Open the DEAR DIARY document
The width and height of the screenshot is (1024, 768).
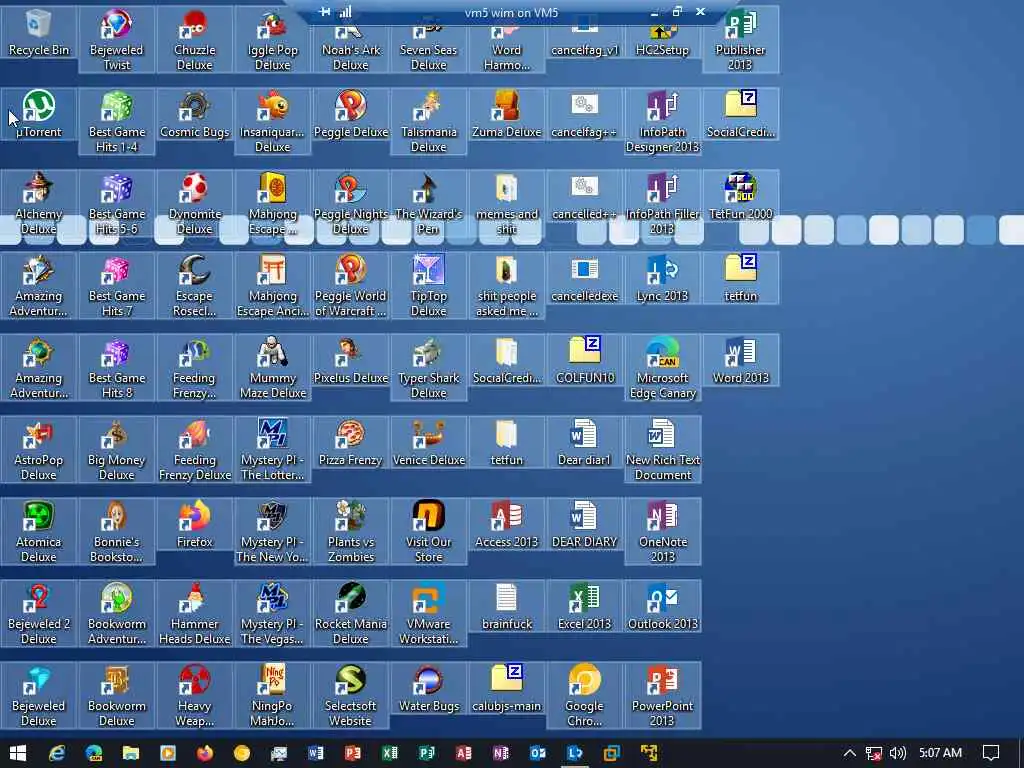coord(584,524)
